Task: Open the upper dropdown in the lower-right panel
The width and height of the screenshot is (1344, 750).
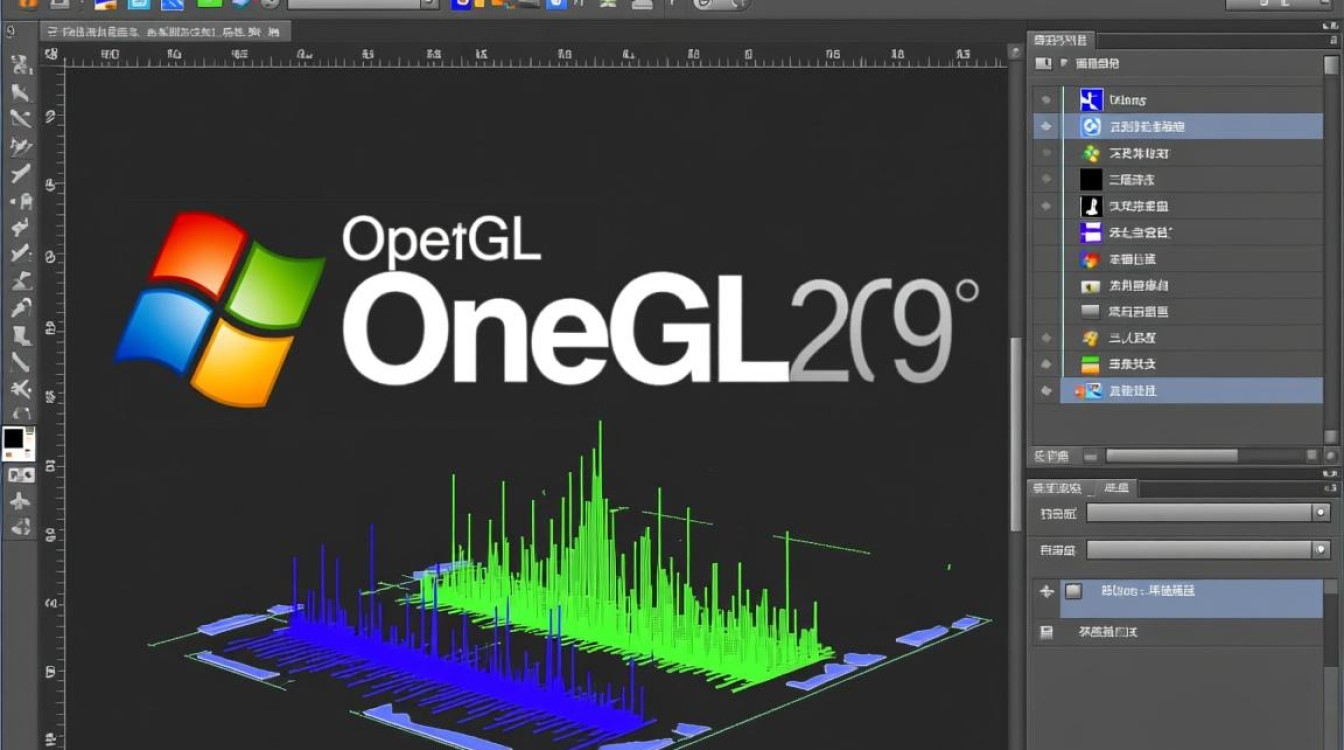Action: pos(1207,513)
